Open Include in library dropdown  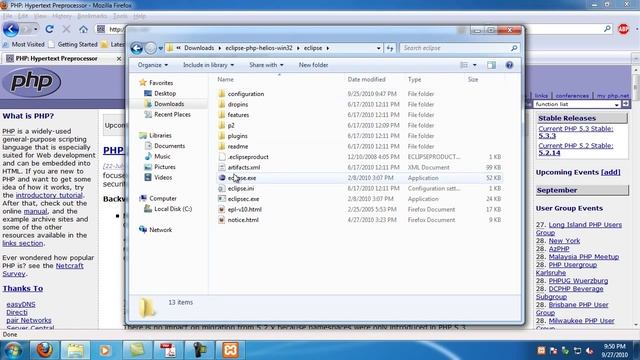pyautogui.click(x=208, y=65)
